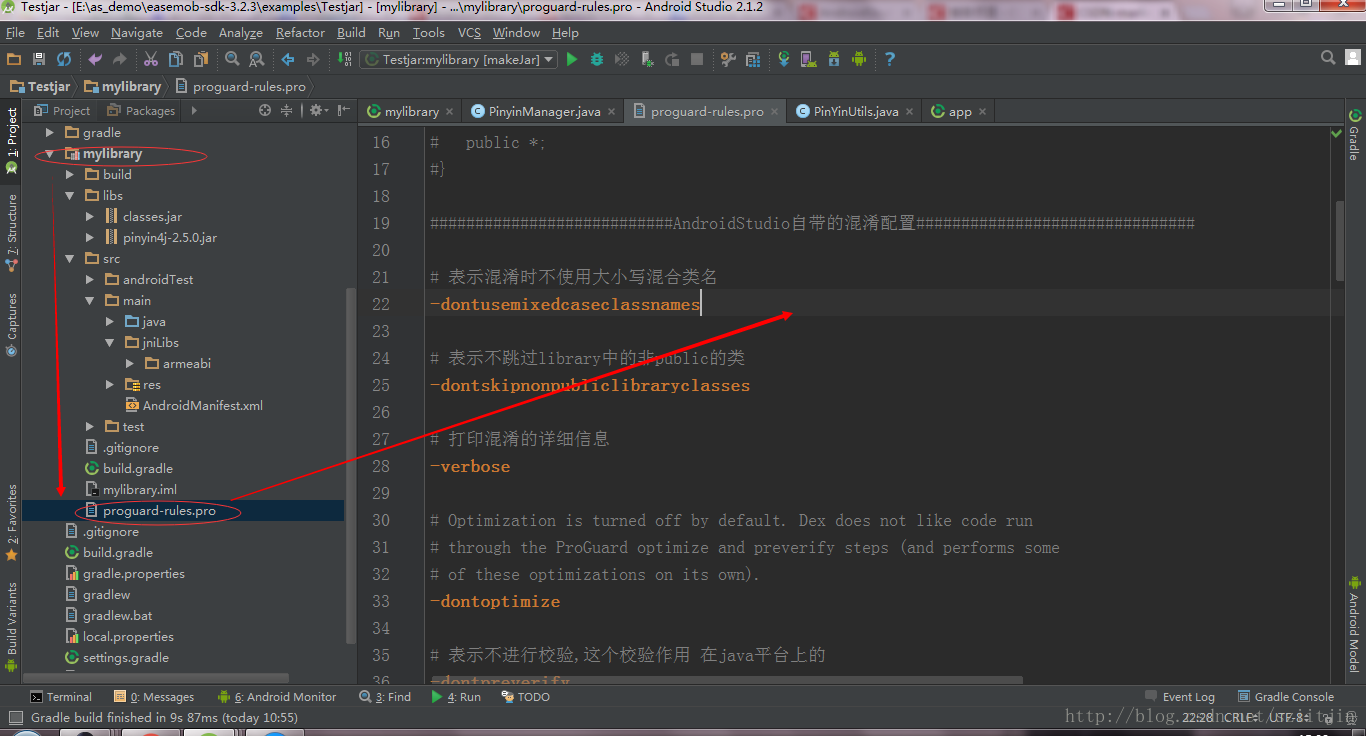Collapse the src folder
This screenshot has height=736, width=1366.
70,258
